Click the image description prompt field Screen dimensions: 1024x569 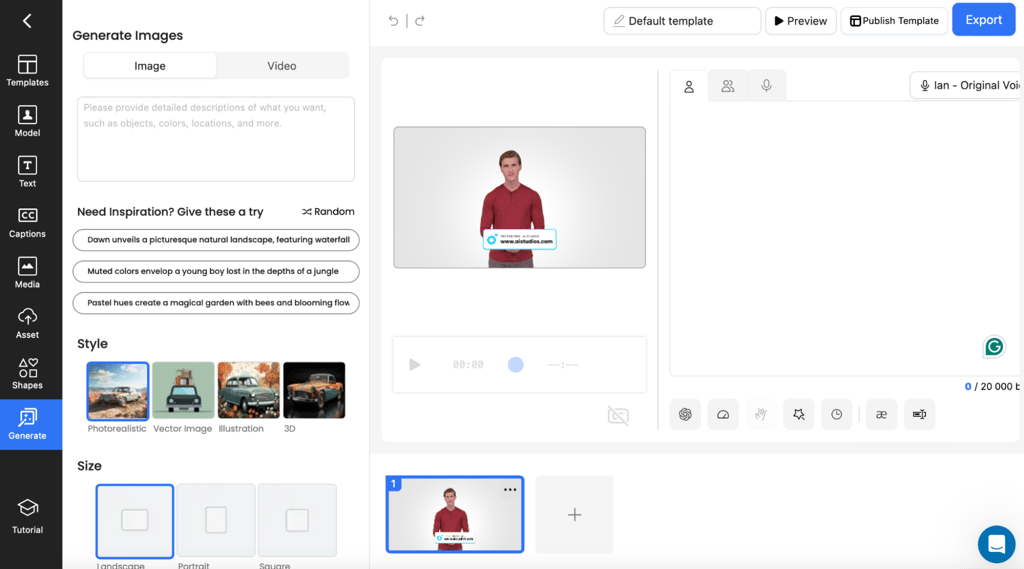coord(216,139)
